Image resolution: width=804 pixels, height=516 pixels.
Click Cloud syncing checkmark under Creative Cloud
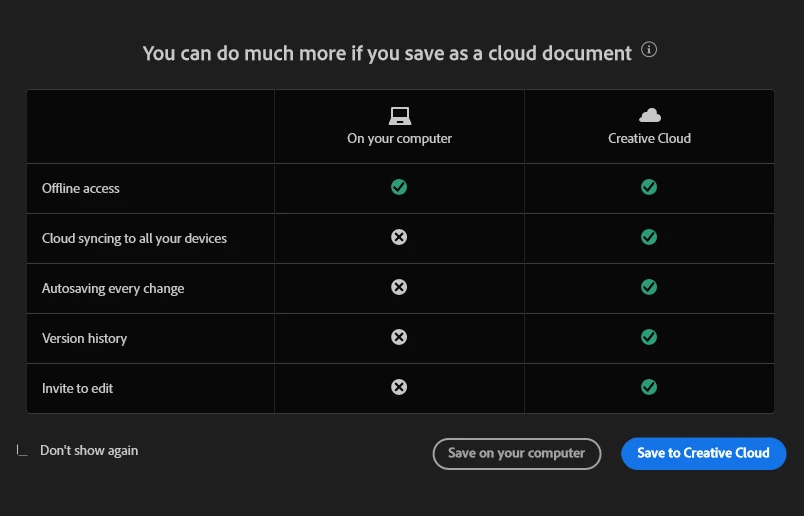pos(649,237)
